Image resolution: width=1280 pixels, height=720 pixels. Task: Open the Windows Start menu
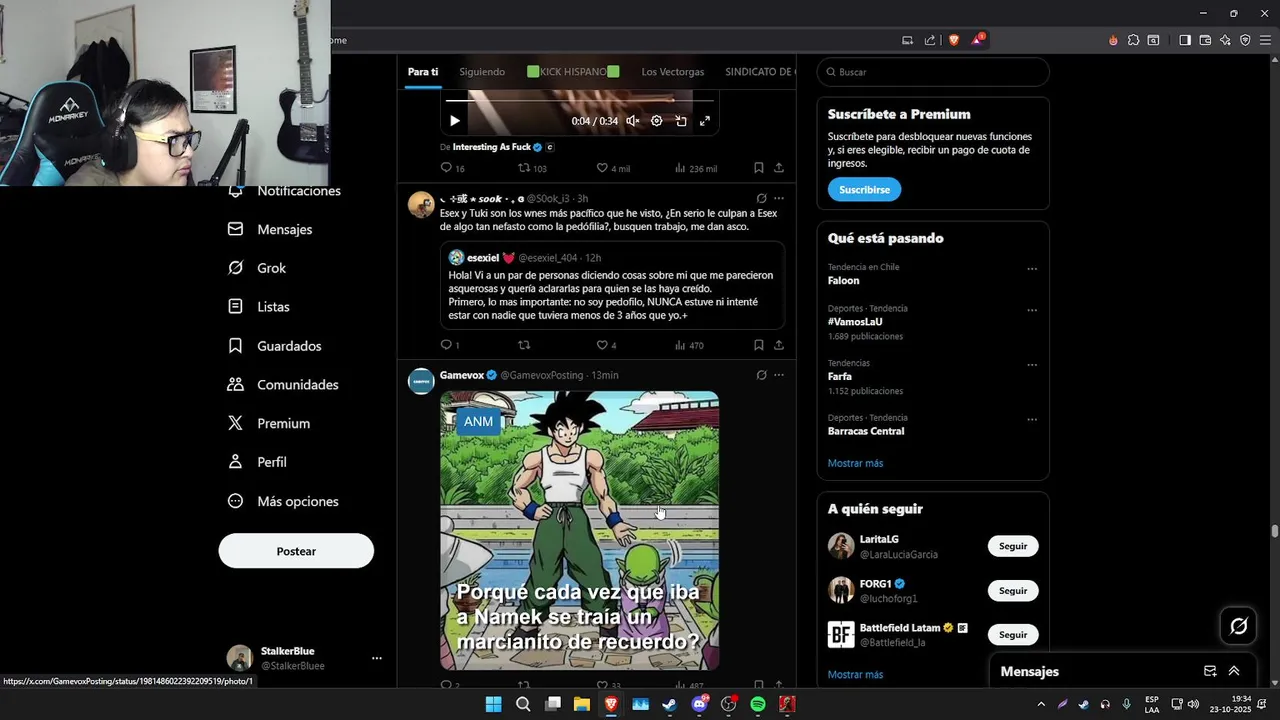pyautogui.click(x=493, y=704)
